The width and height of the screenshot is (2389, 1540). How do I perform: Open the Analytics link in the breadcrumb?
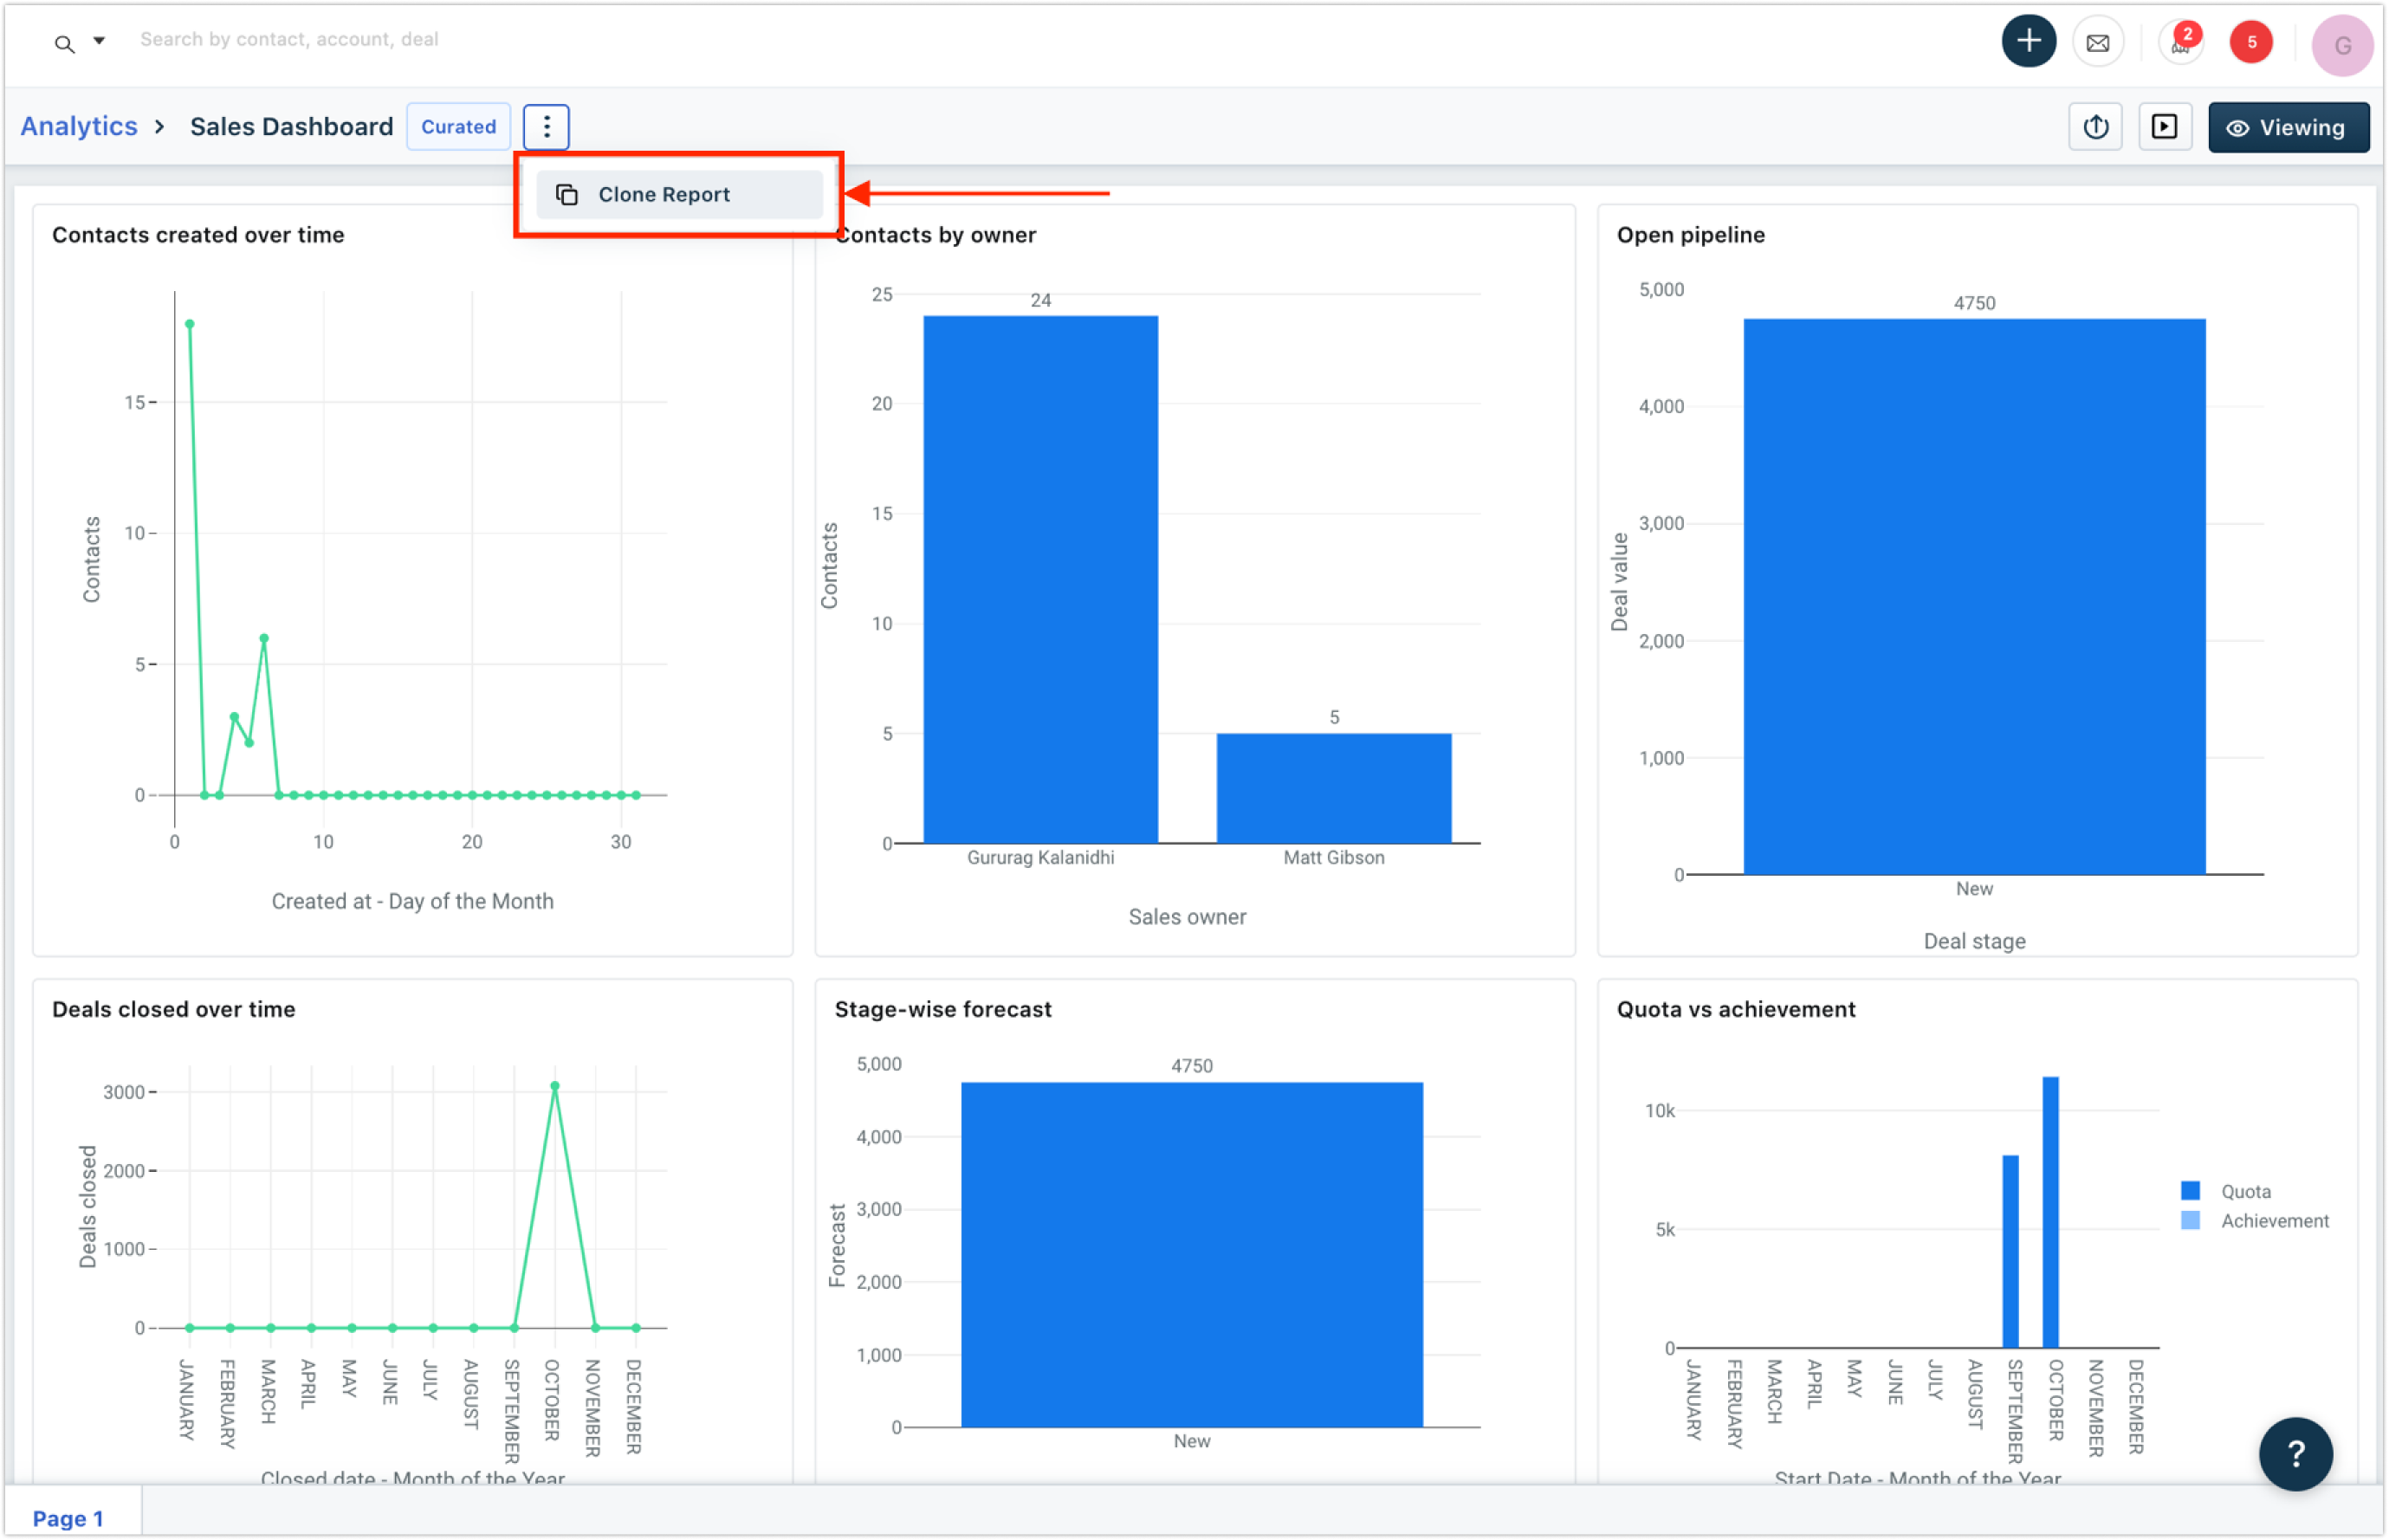pos(79,126)
